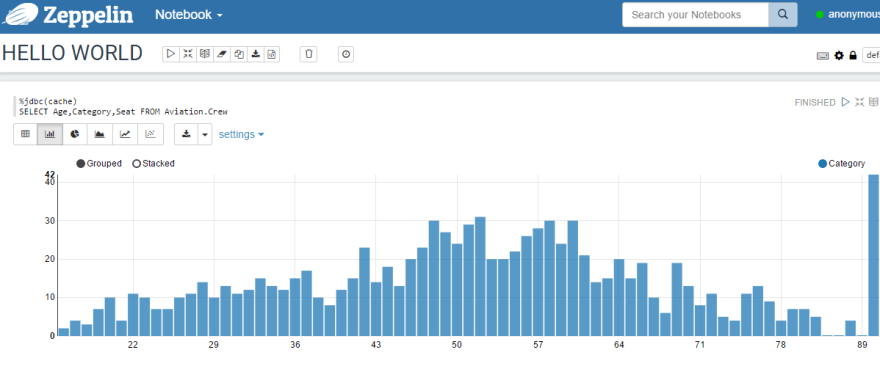Switch to line chart view
The image size is (880, 369).
[x=125, y=134]
